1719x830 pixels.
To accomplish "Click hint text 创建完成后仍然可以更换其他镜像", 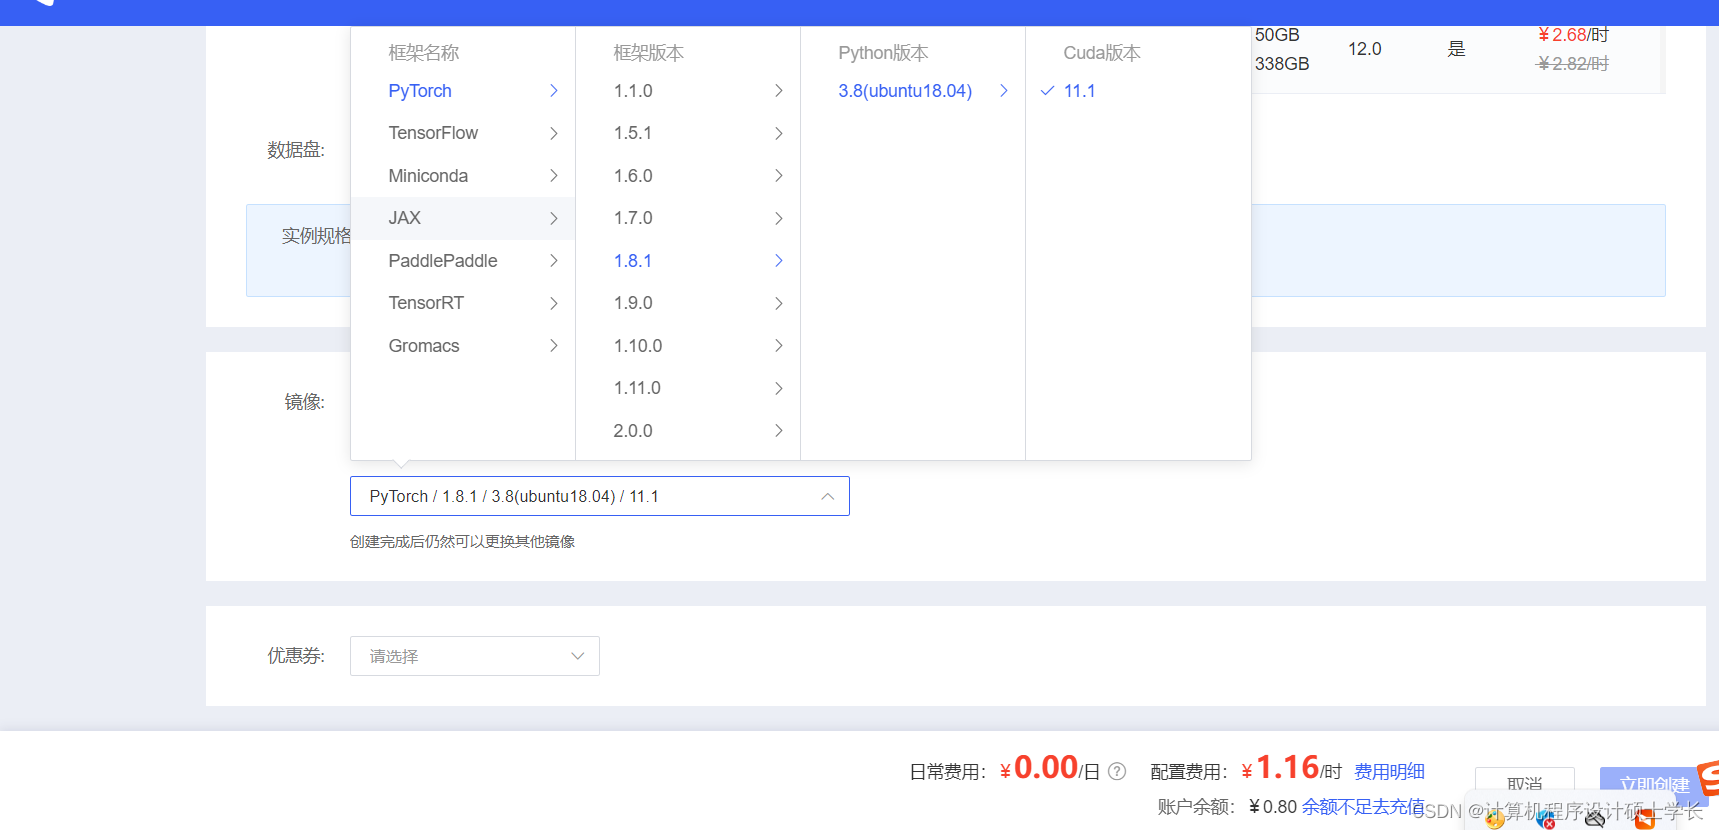I will (462, 542).
